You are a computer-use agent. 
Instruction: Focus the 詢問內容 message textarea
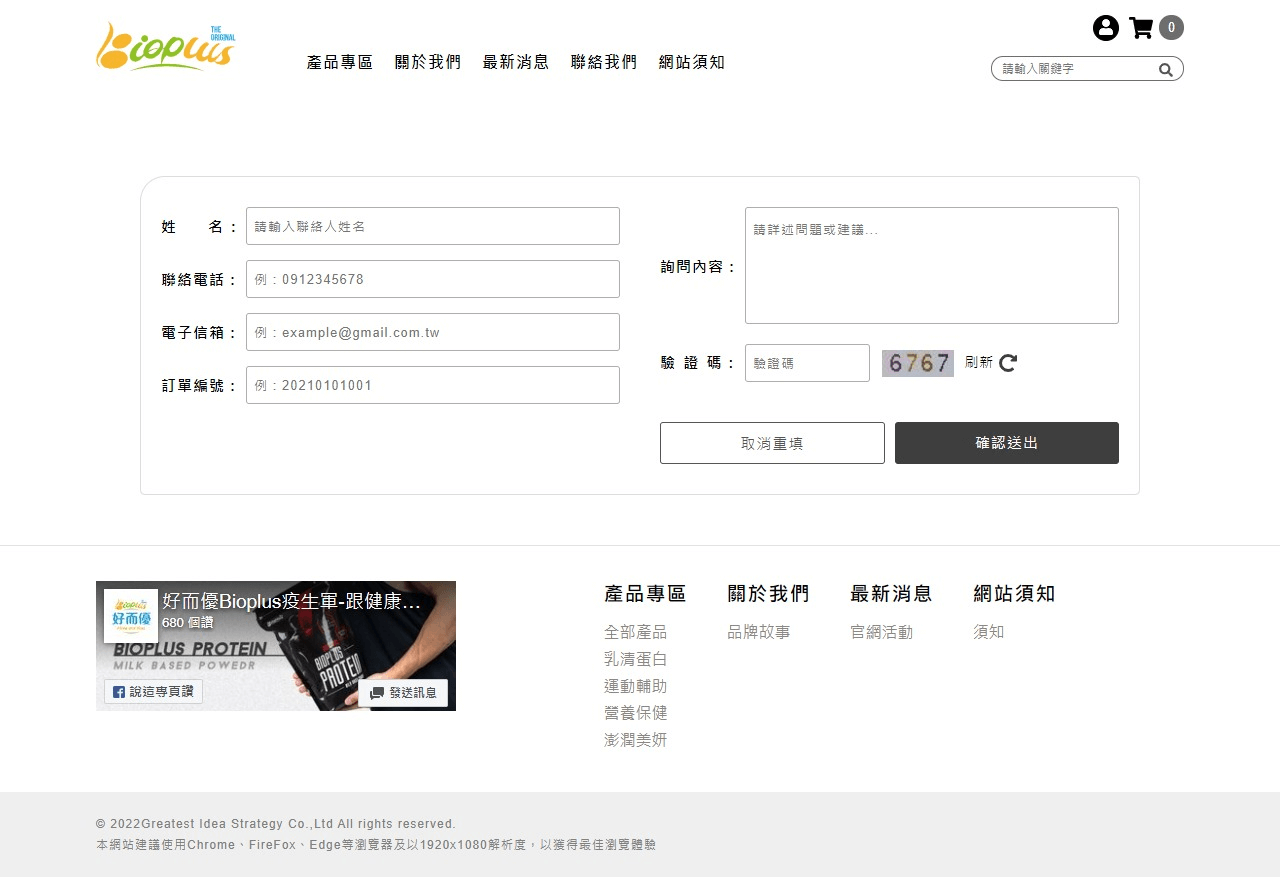point(932,265)
